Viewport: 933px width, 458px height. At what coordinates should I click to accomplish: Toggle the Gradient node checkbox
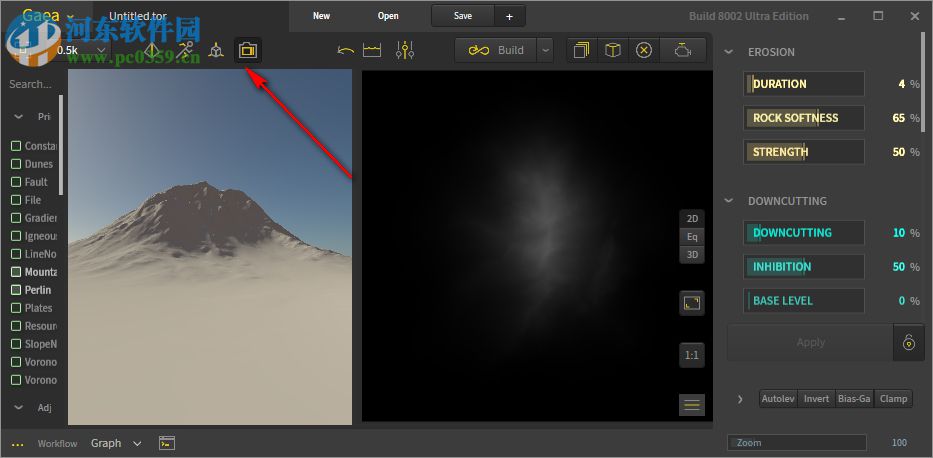coord(16,218)
